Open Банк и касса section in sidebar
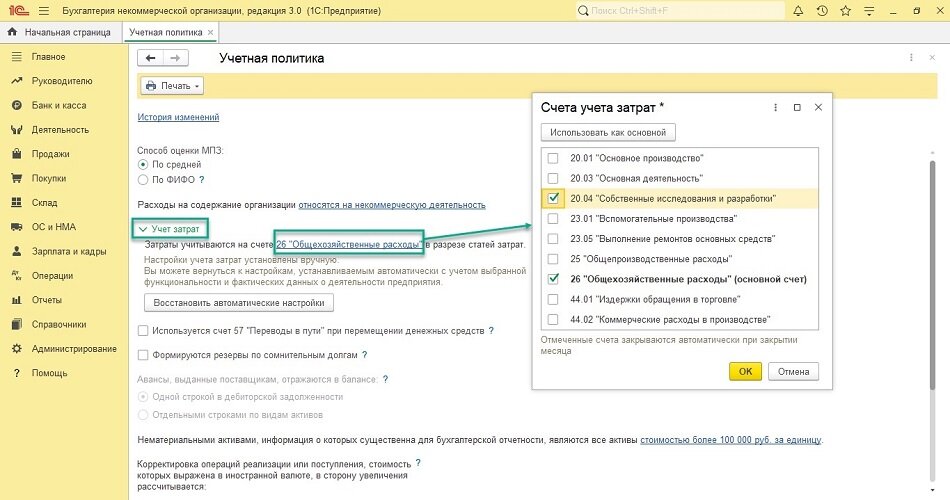Viewport: 950px width, 500px height. click(x=58, y=105)
